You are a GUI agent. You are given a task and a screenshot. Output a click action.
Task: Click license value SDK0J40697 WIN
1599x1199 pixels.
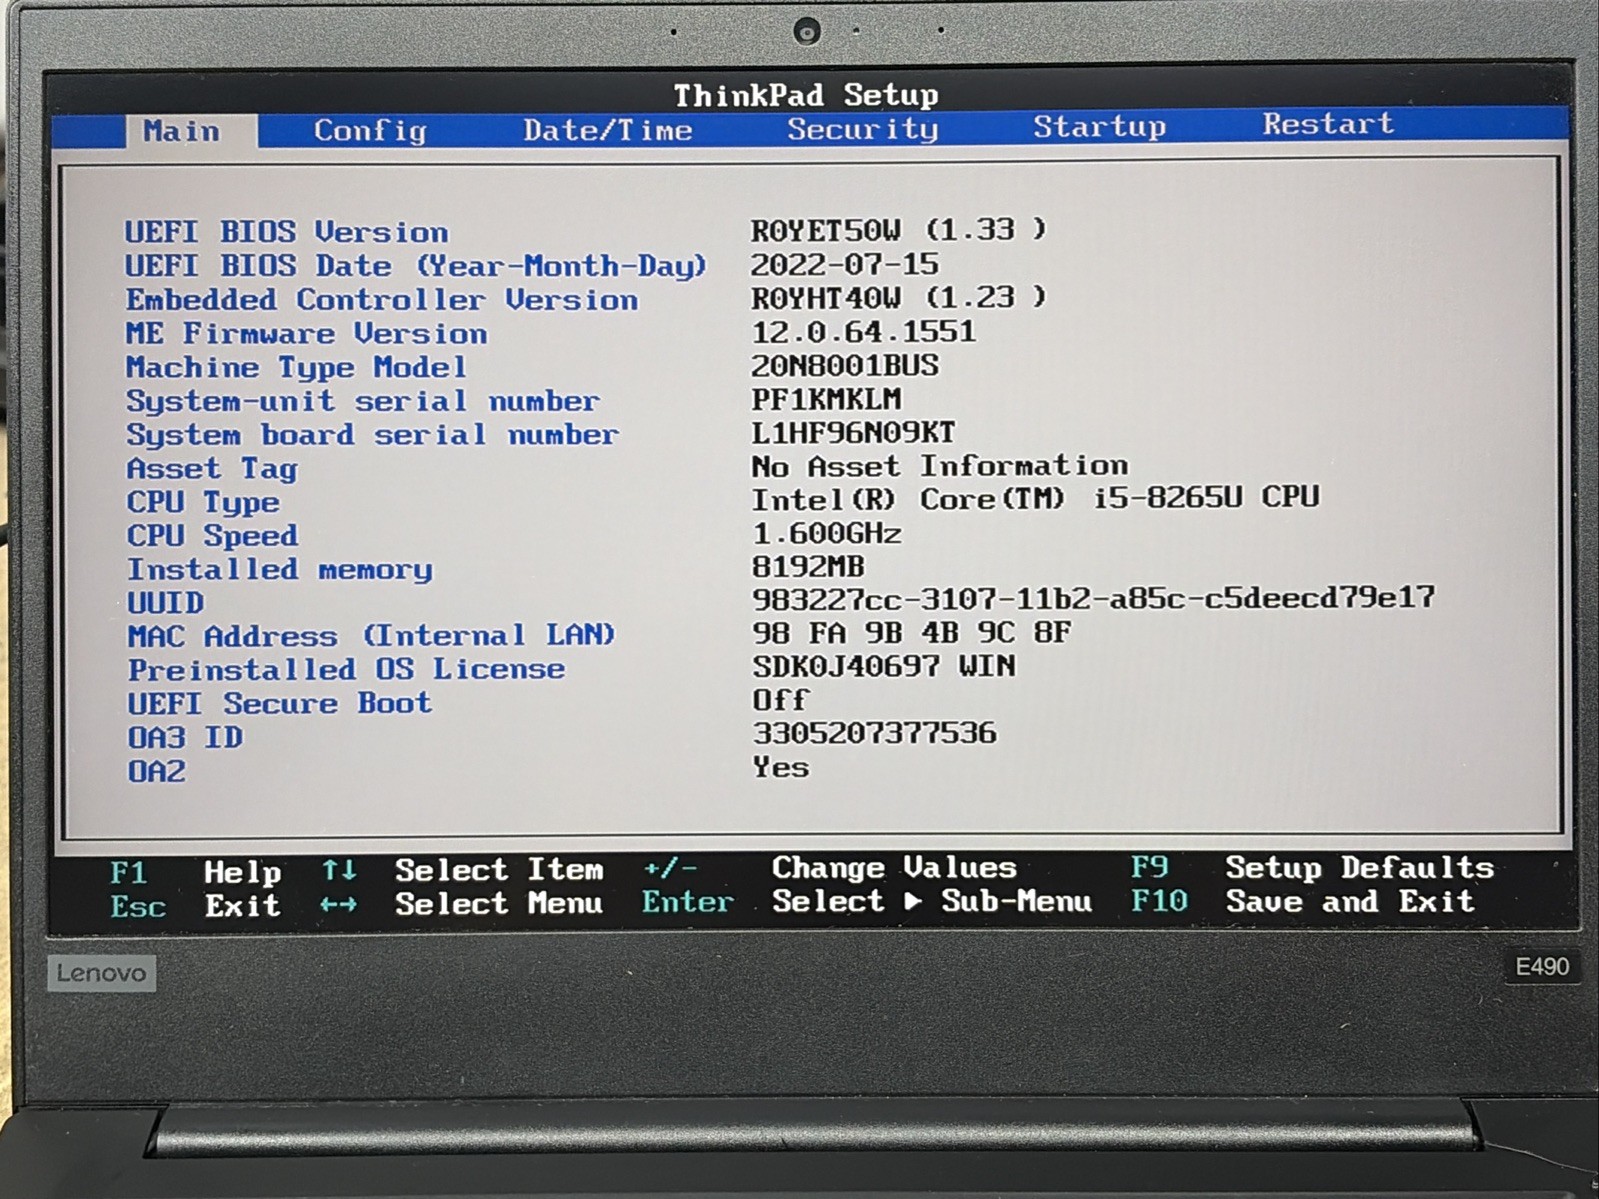point(883,667)
